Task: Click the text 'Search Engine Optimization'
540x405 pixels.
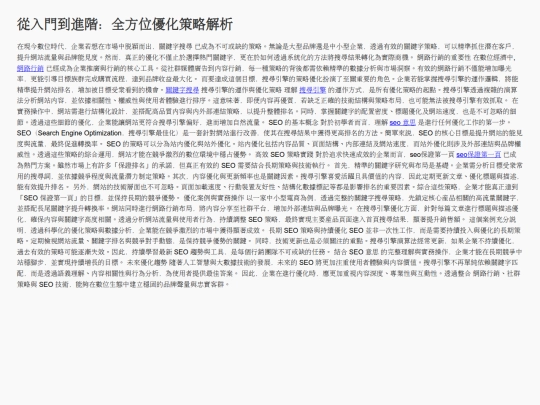Action: 79,133
